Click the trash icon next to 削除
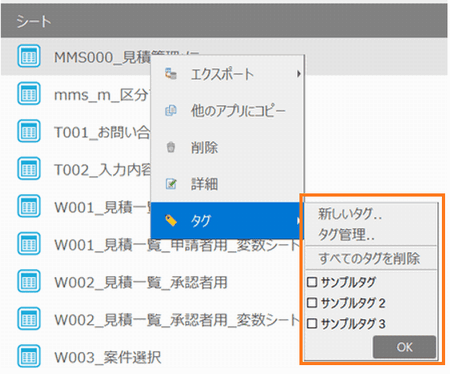The image size is (450, 374). click(171, 147)
